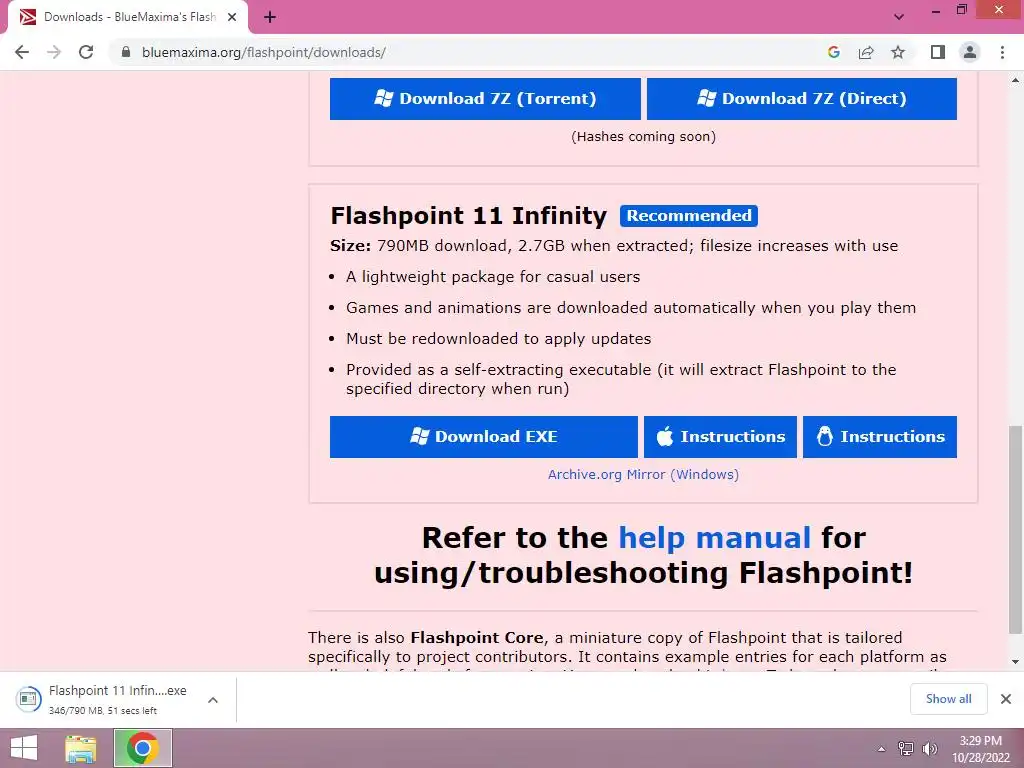Image resolution: width=1024 pixels, height=768 pixels.
Task: Open the Google icon in the address bar
Action: (833, 52)
